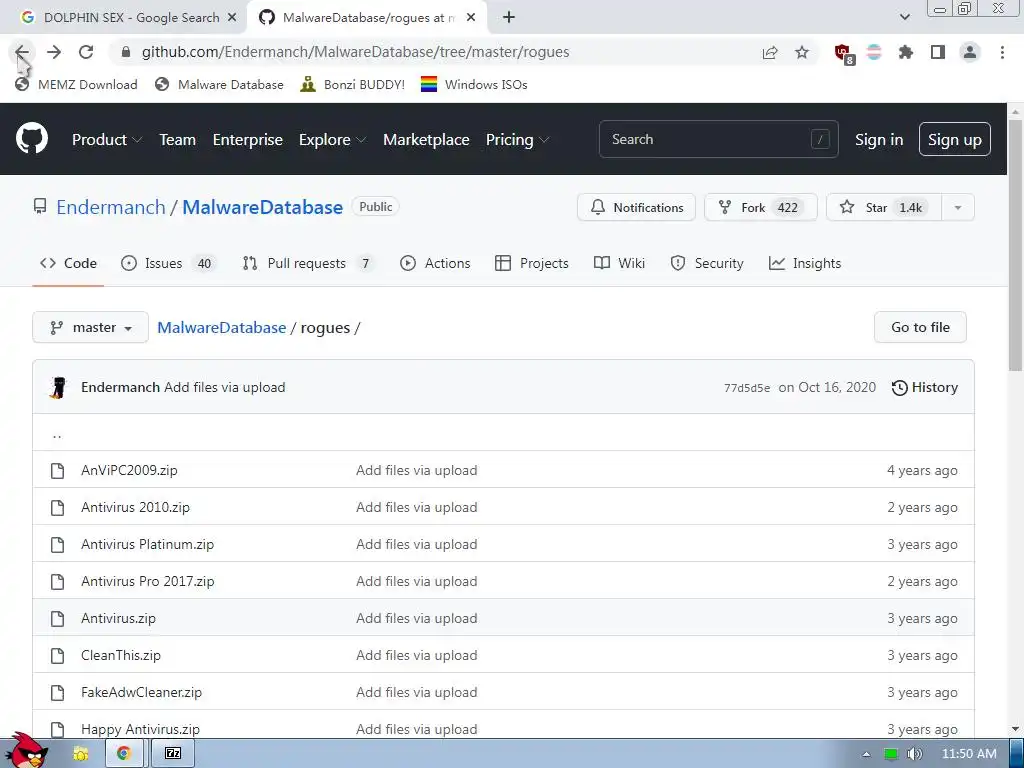The image size is (1024, 768).
Task: Select the Code tab
Action: pos(68,263)
